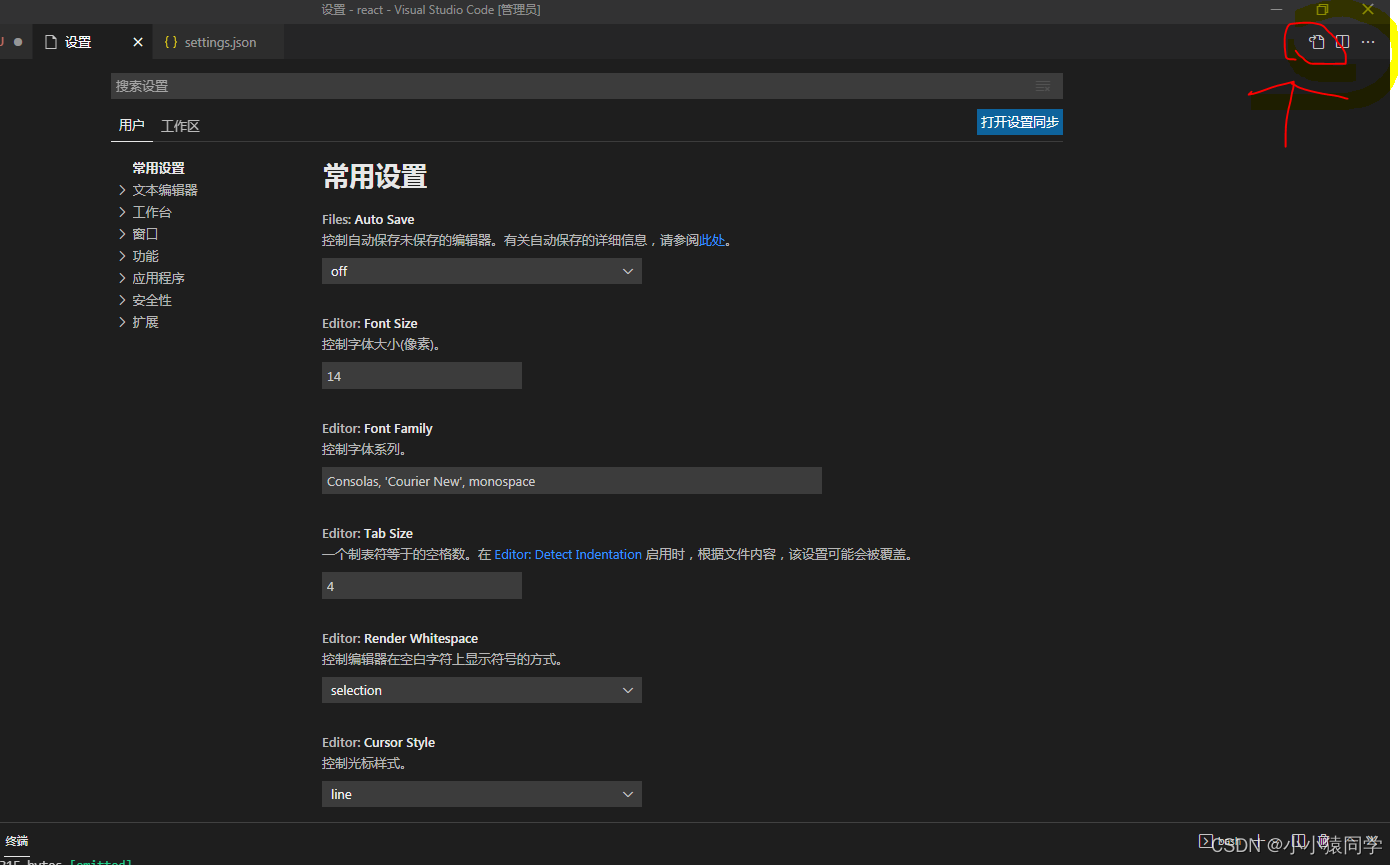Image resolution: width=1398 pixels, height=865 pixels.
Task: Click the Tab Size value field
Action: point(422,586)
